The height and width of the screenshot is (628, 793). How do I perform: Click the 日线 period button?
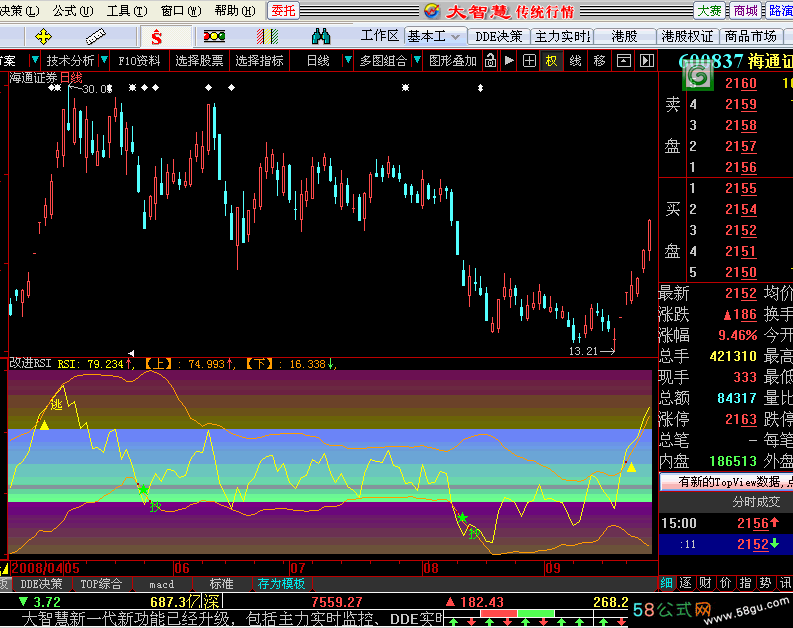(x=318, y=61)
